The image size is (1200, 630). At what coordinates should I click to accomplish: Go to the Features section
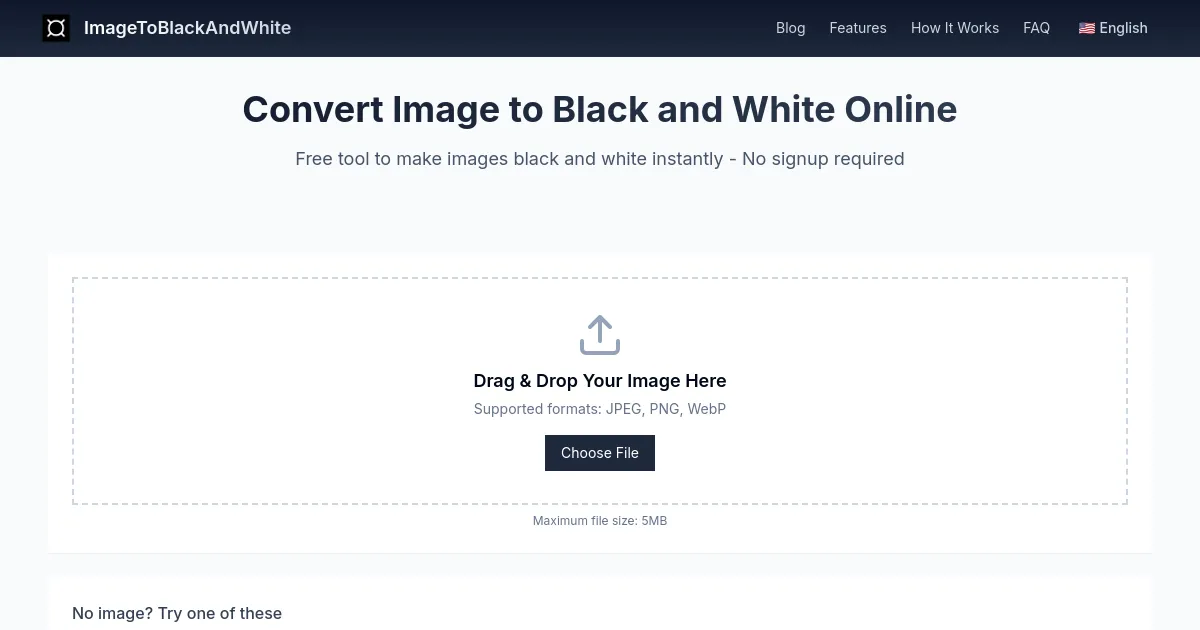857,28
